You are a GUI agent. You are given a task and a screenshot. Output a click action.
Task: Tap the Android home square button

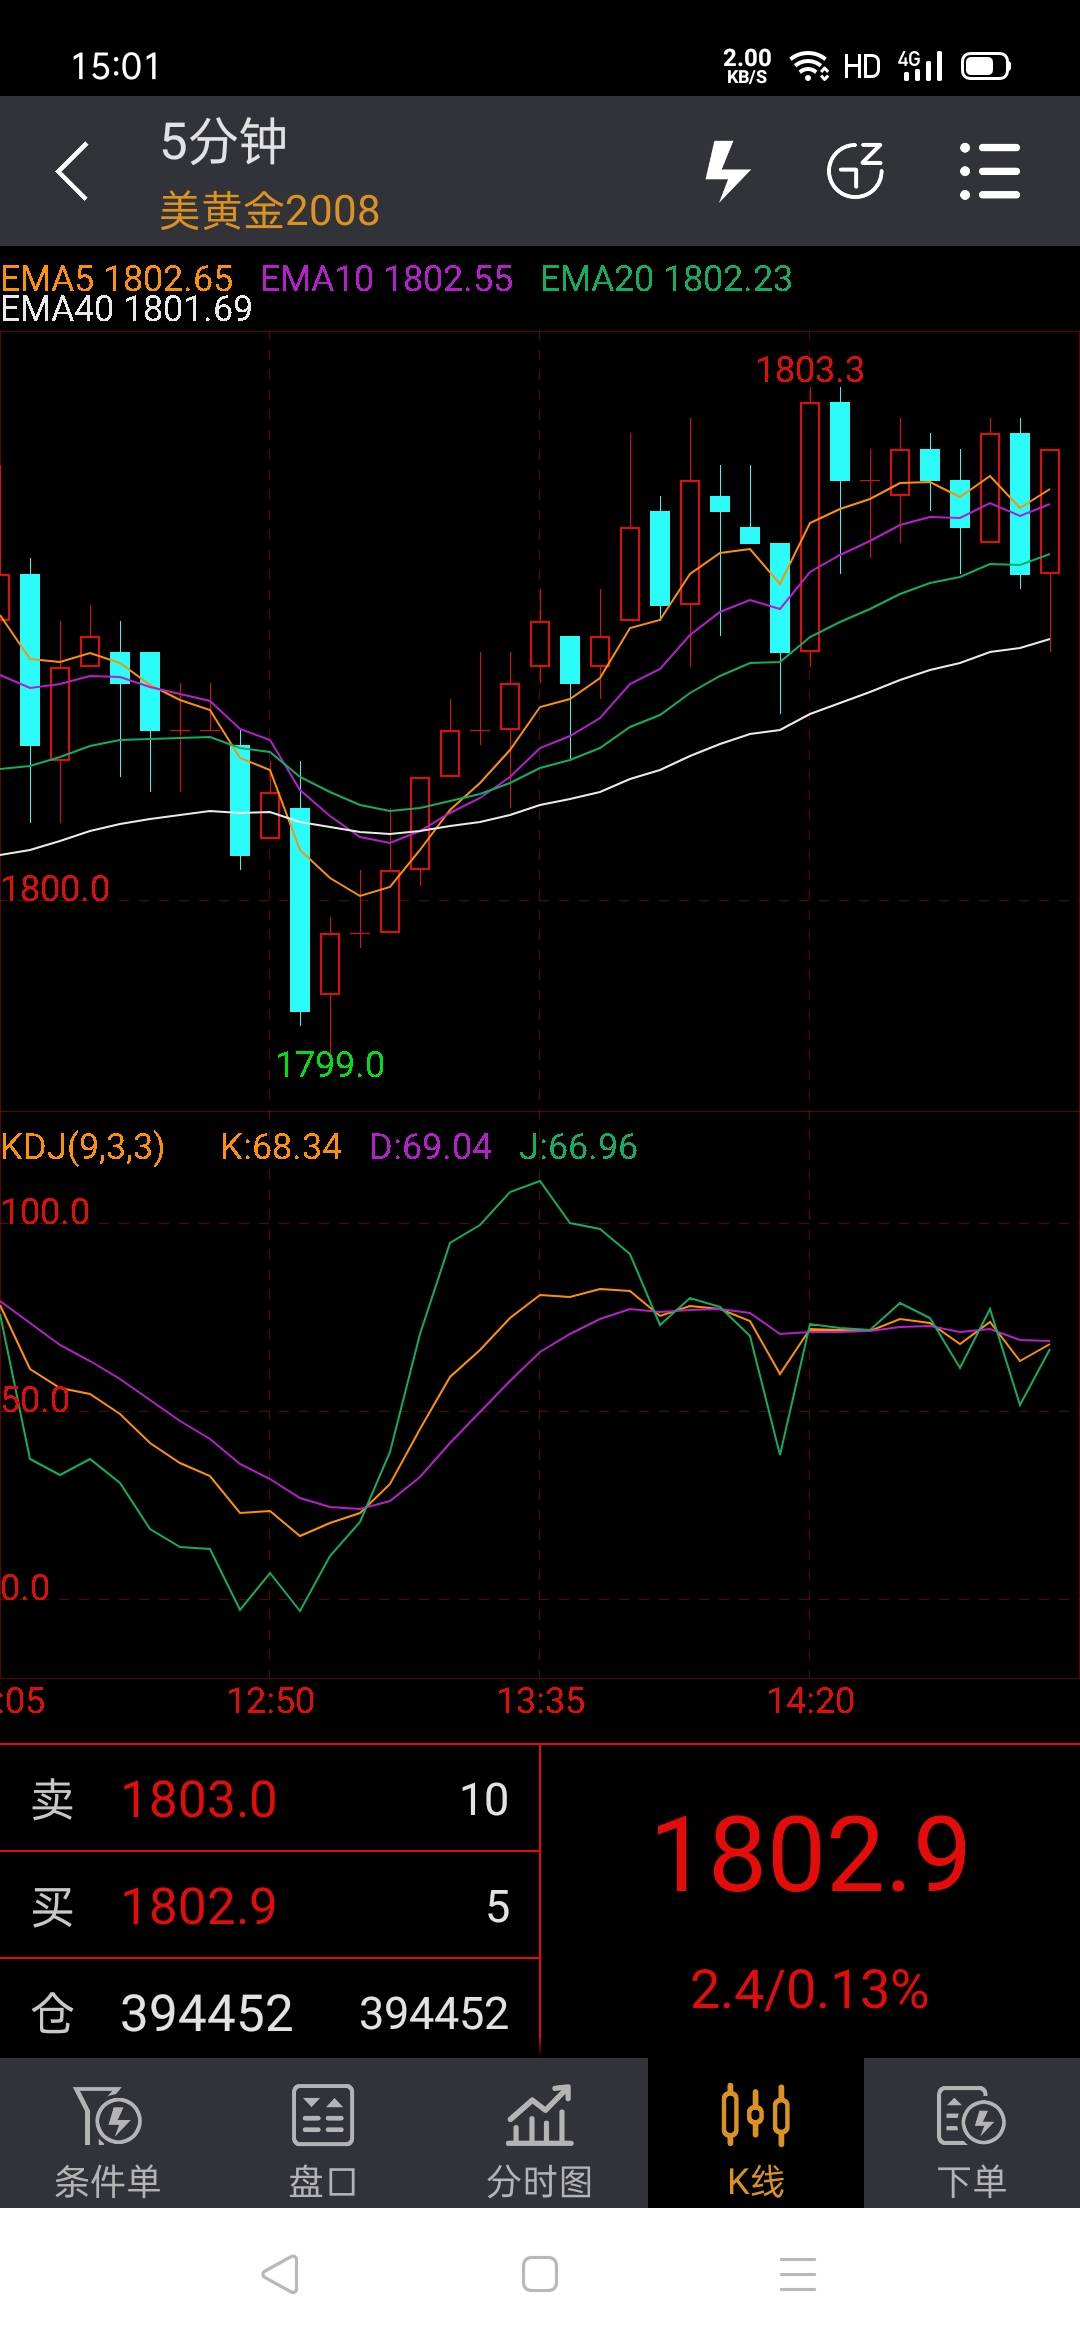pos(540,2274)
